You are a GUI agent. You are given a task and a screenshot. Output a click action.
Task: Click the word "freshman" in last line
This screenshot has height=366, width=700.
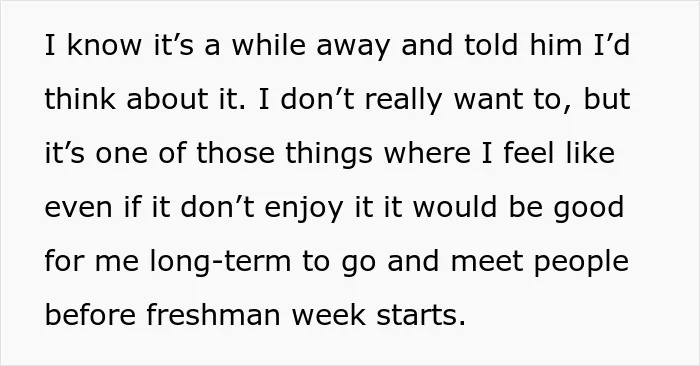(214, 315)
